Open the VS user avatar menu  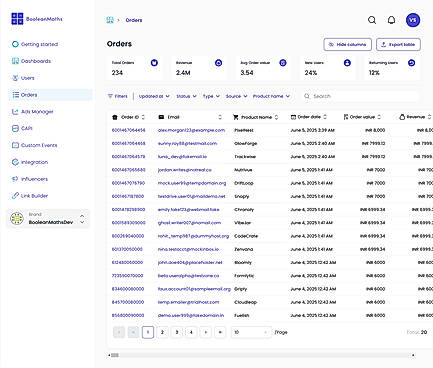pos(413,20)
